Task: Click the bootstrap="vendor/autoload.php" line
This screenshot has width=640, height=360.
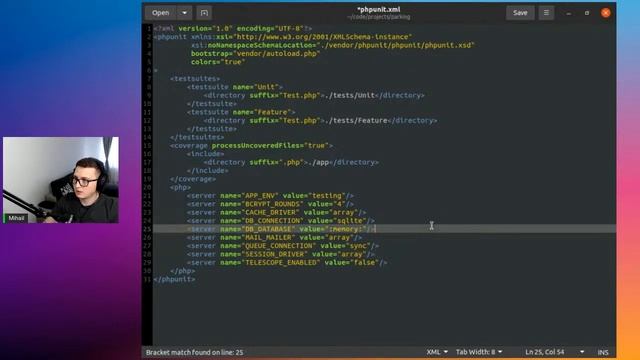Action: click(x=256, y=53)
